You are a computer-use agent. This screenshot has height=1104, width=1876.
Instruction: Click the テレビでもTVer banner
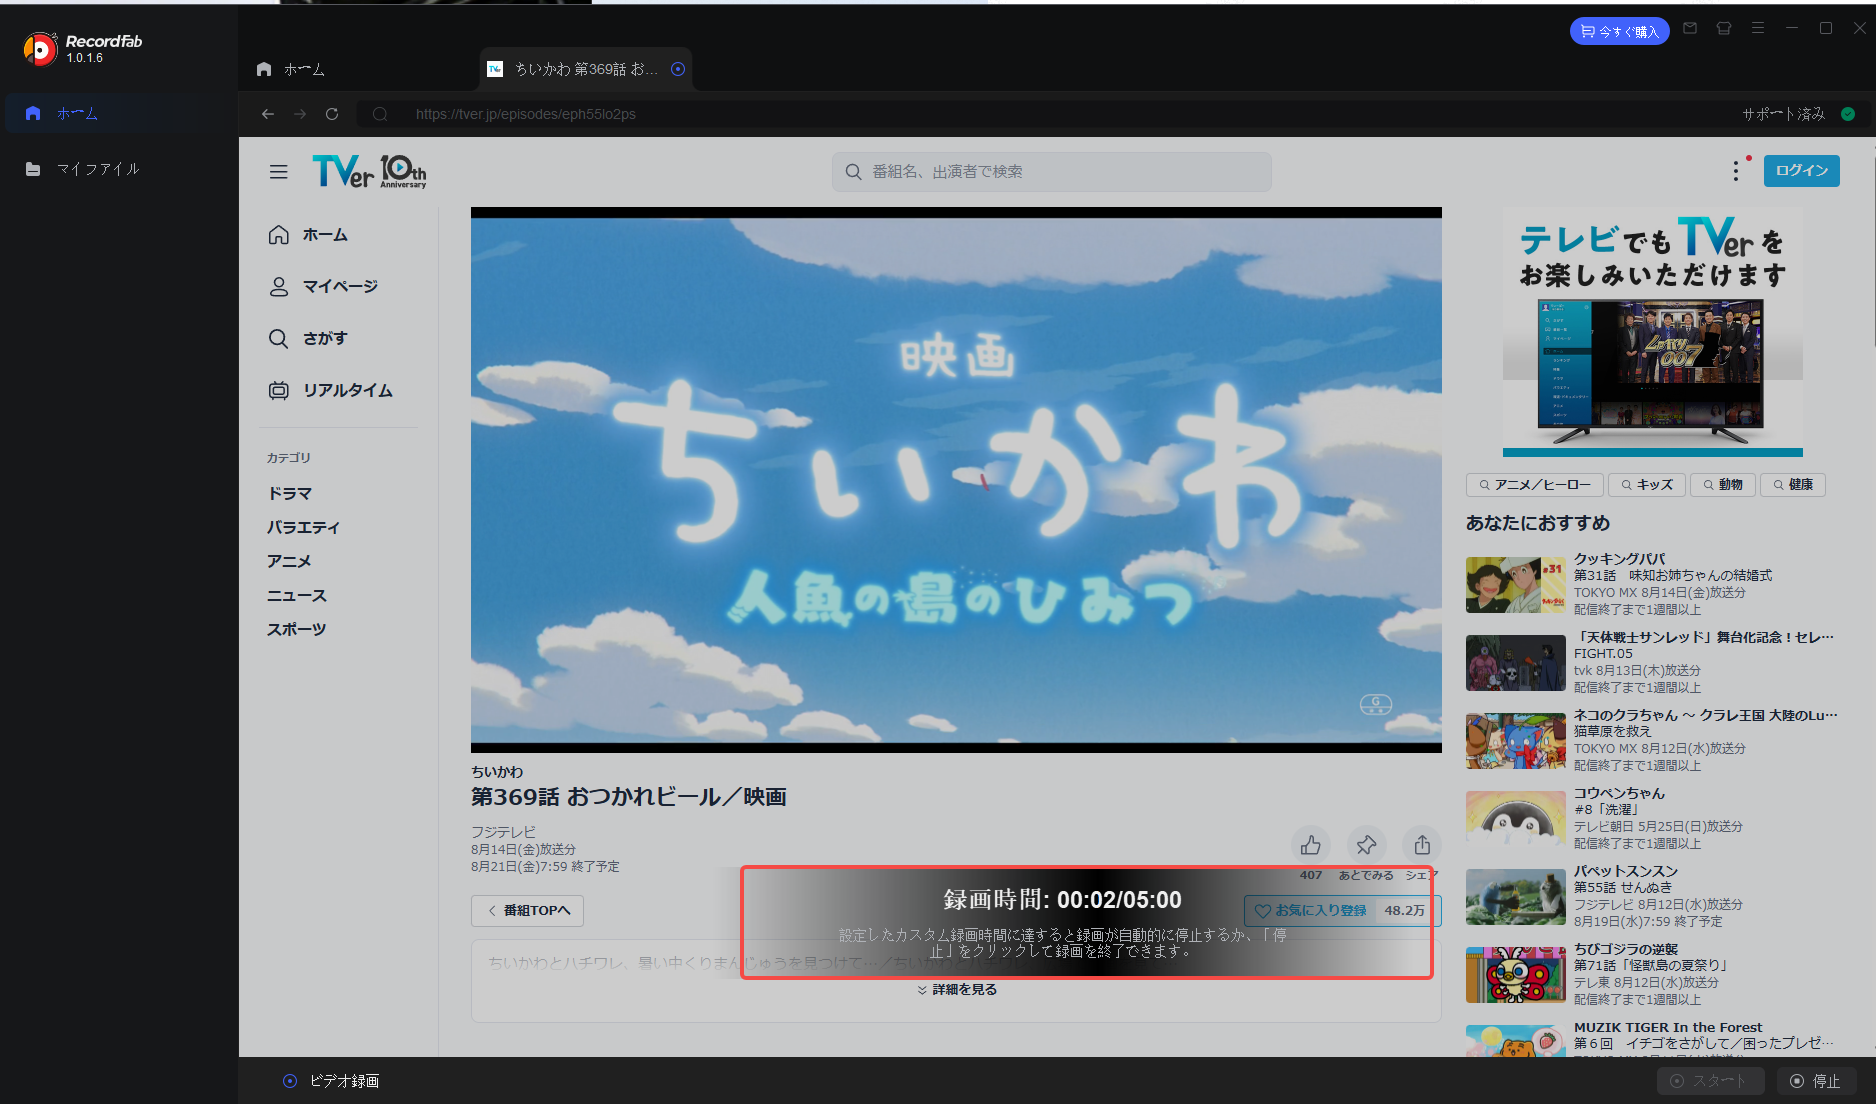coord(1652,332)
